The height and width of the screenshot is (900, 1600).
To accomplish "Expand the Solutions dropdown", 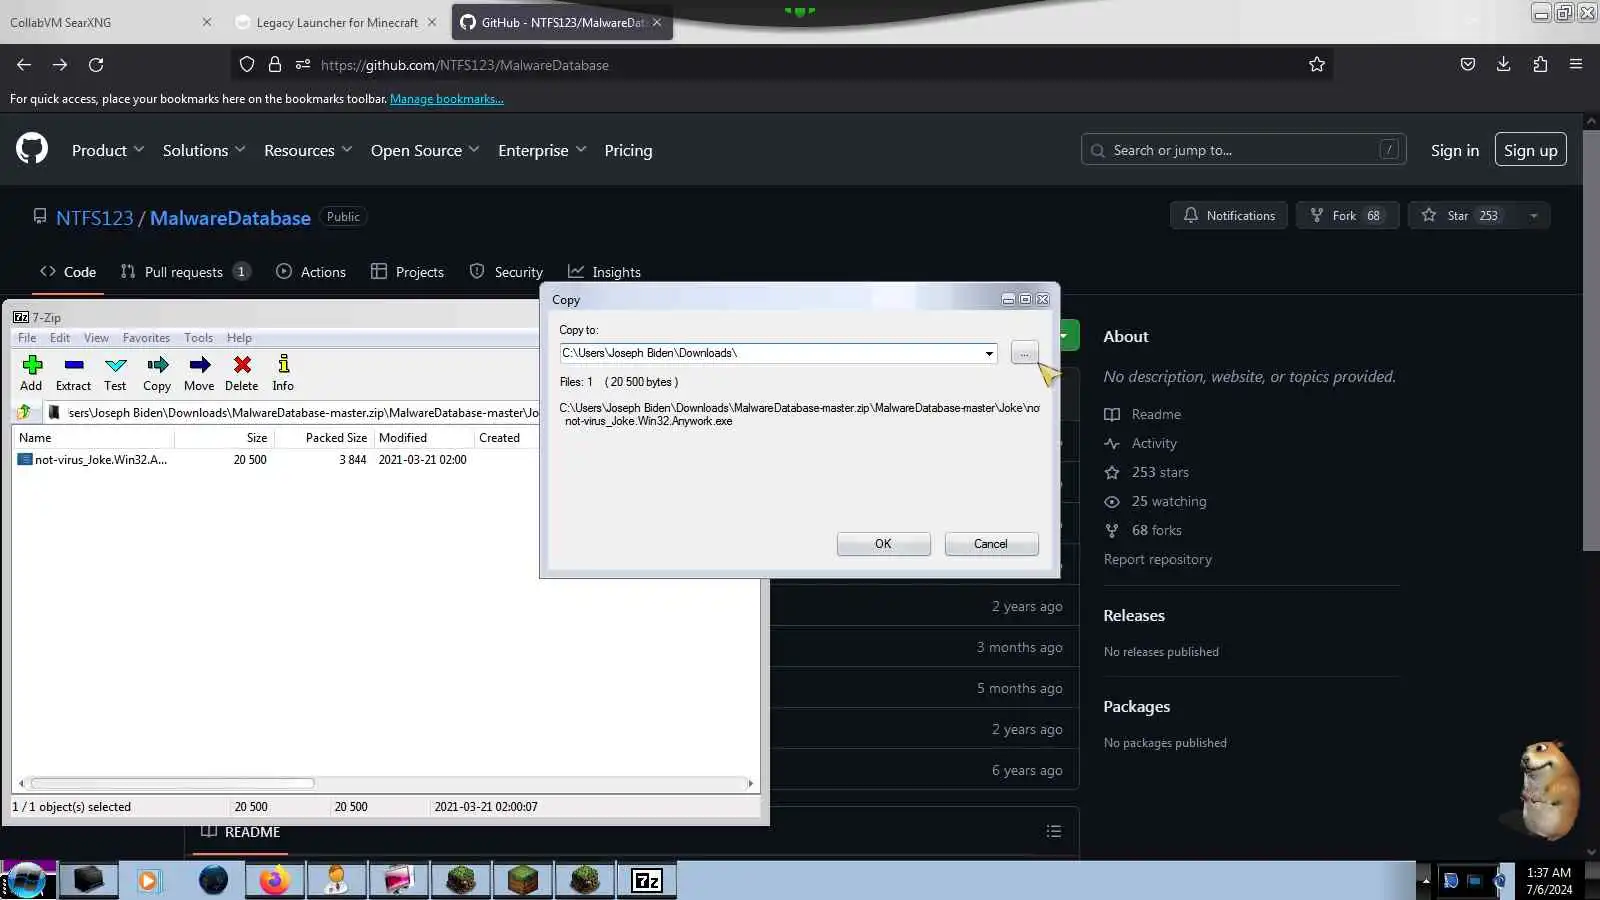I will point(204,150).
